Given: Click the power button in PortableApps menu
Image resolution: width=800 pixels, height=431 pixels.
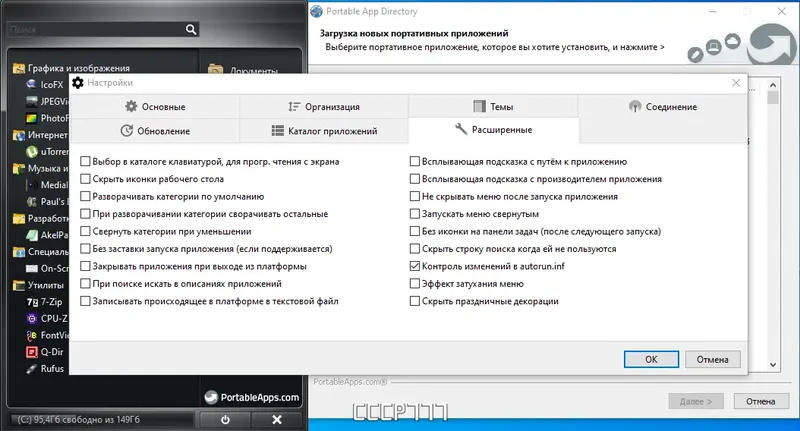Looking at the screenshot, I should [x=225, y=419].
